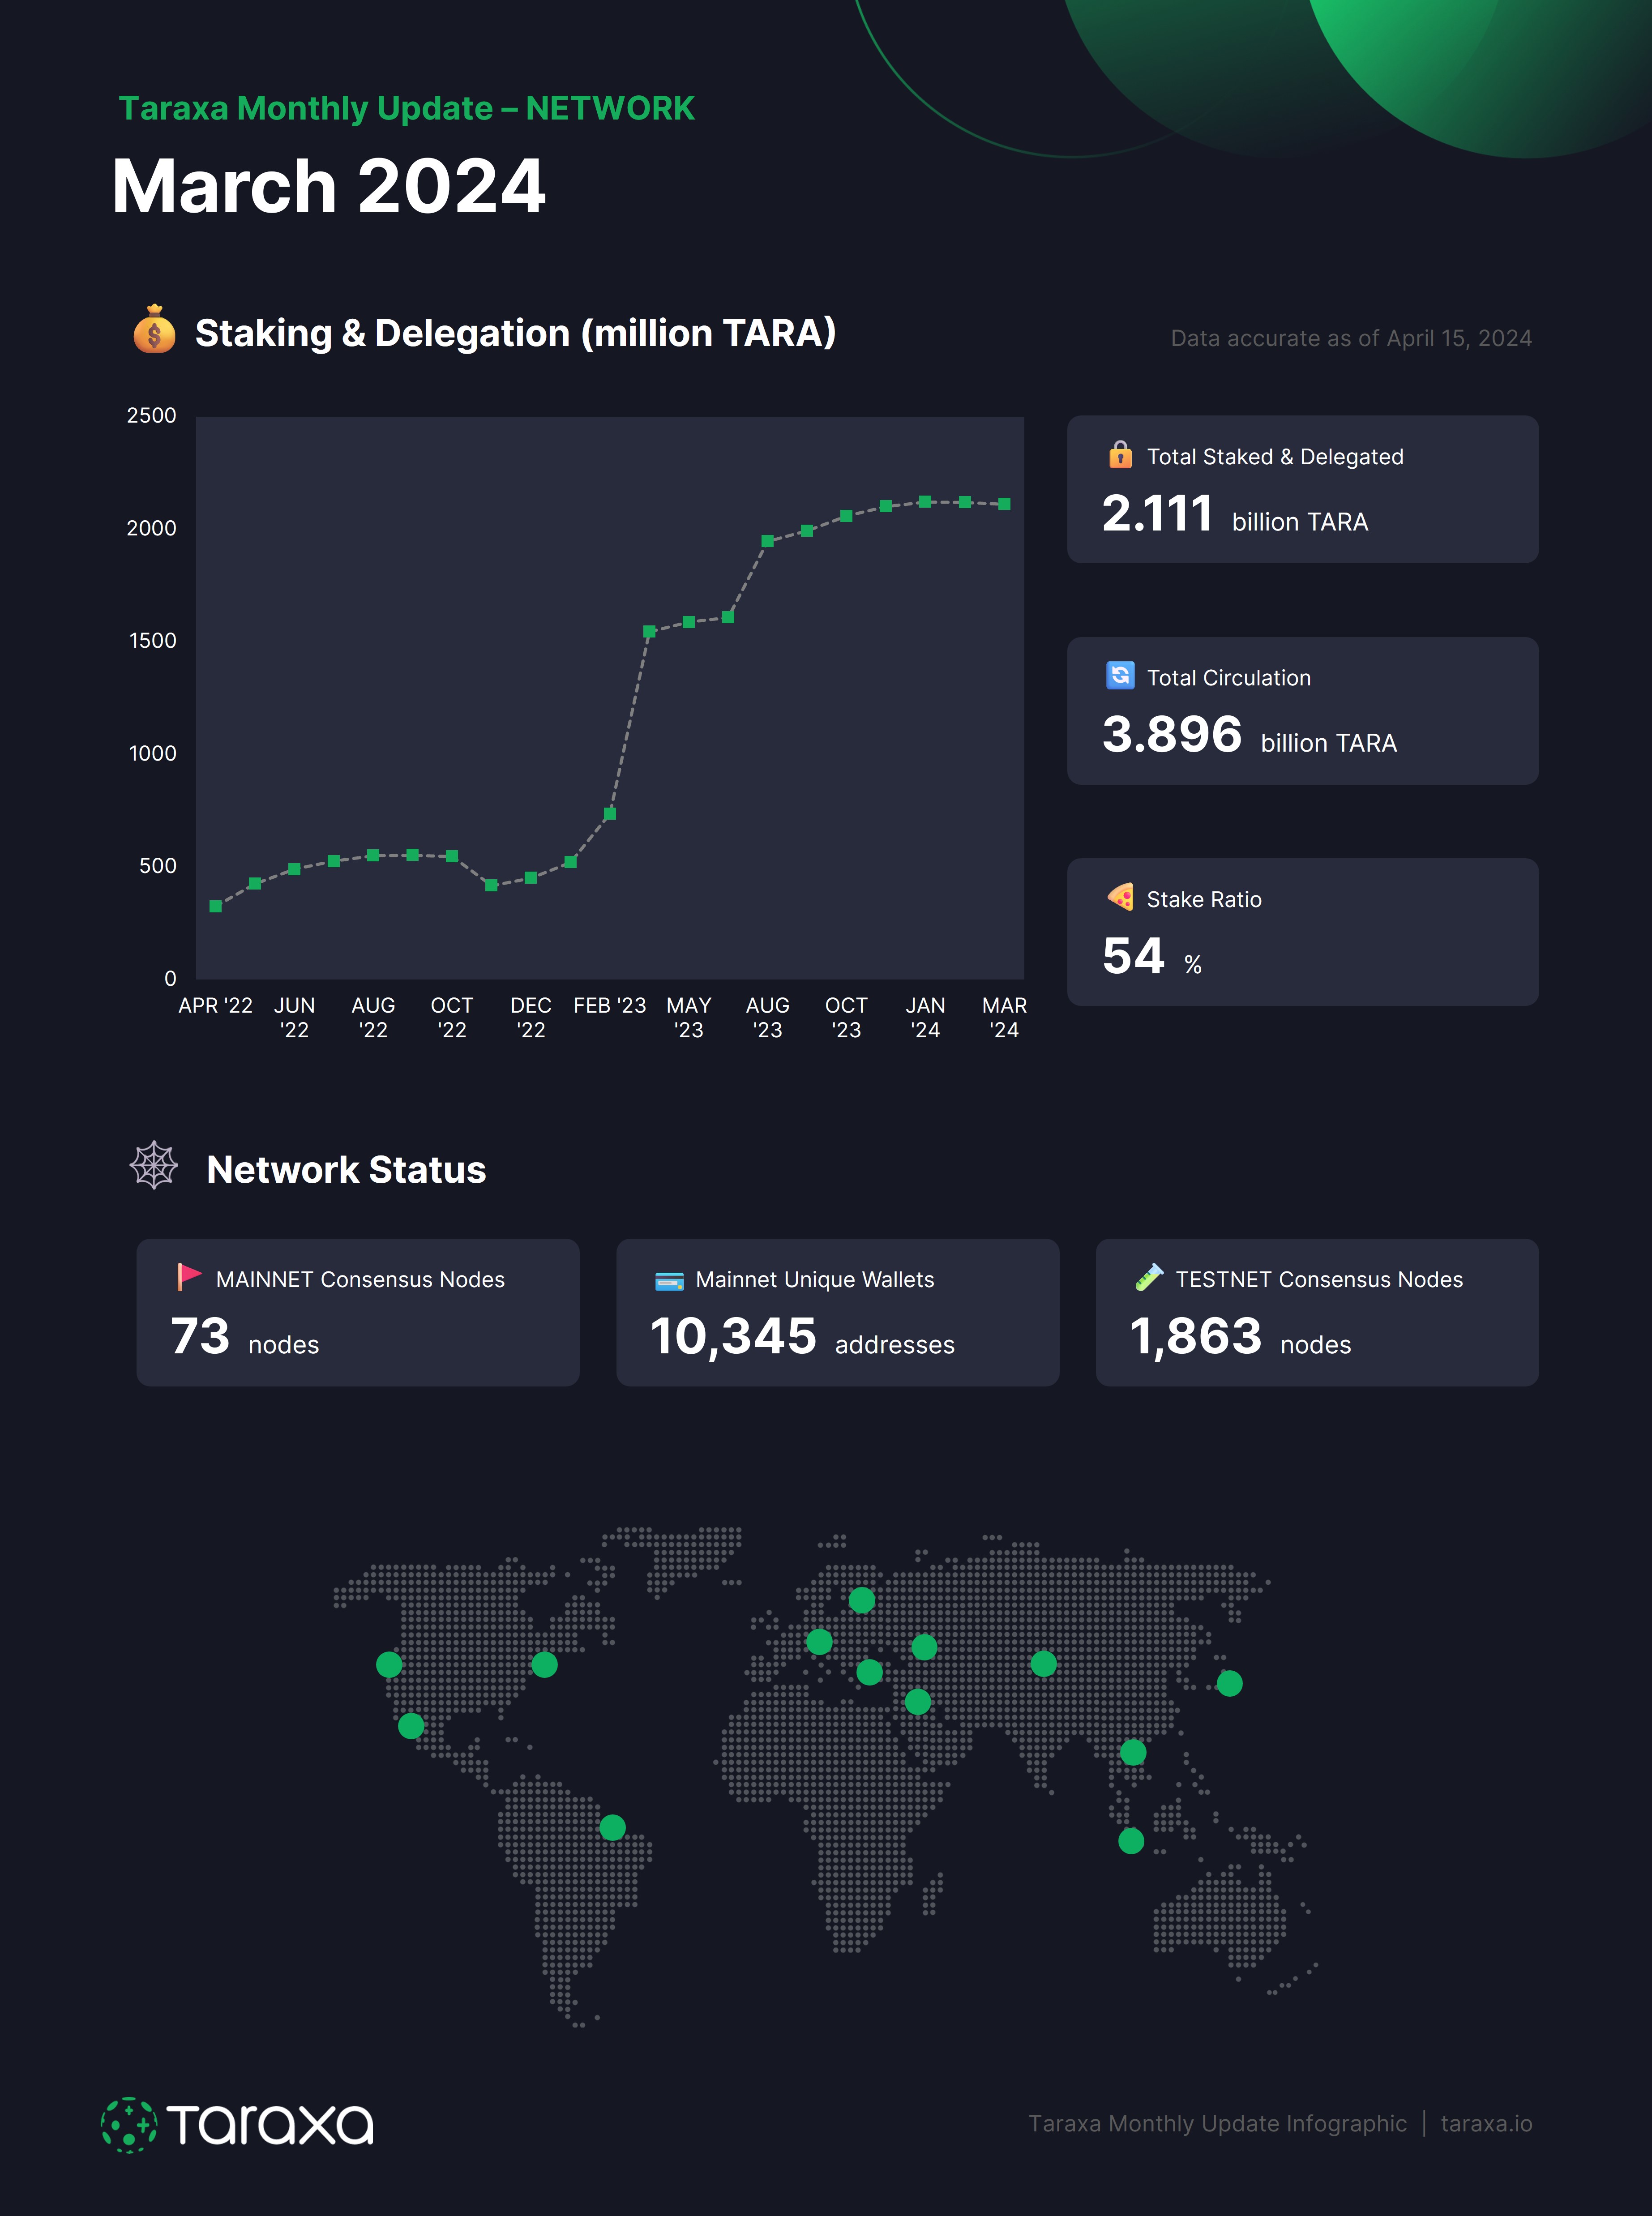Viewport: 1652px width, 2216px height.
Task: Click the chart data point above JAN '24
Action: (x=925, y=502)
